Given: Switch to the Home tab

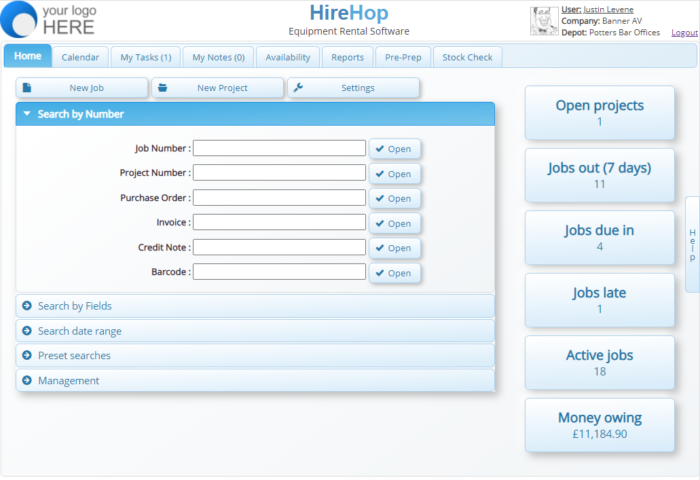Looking at the screenshot, I should coord(28,56).
